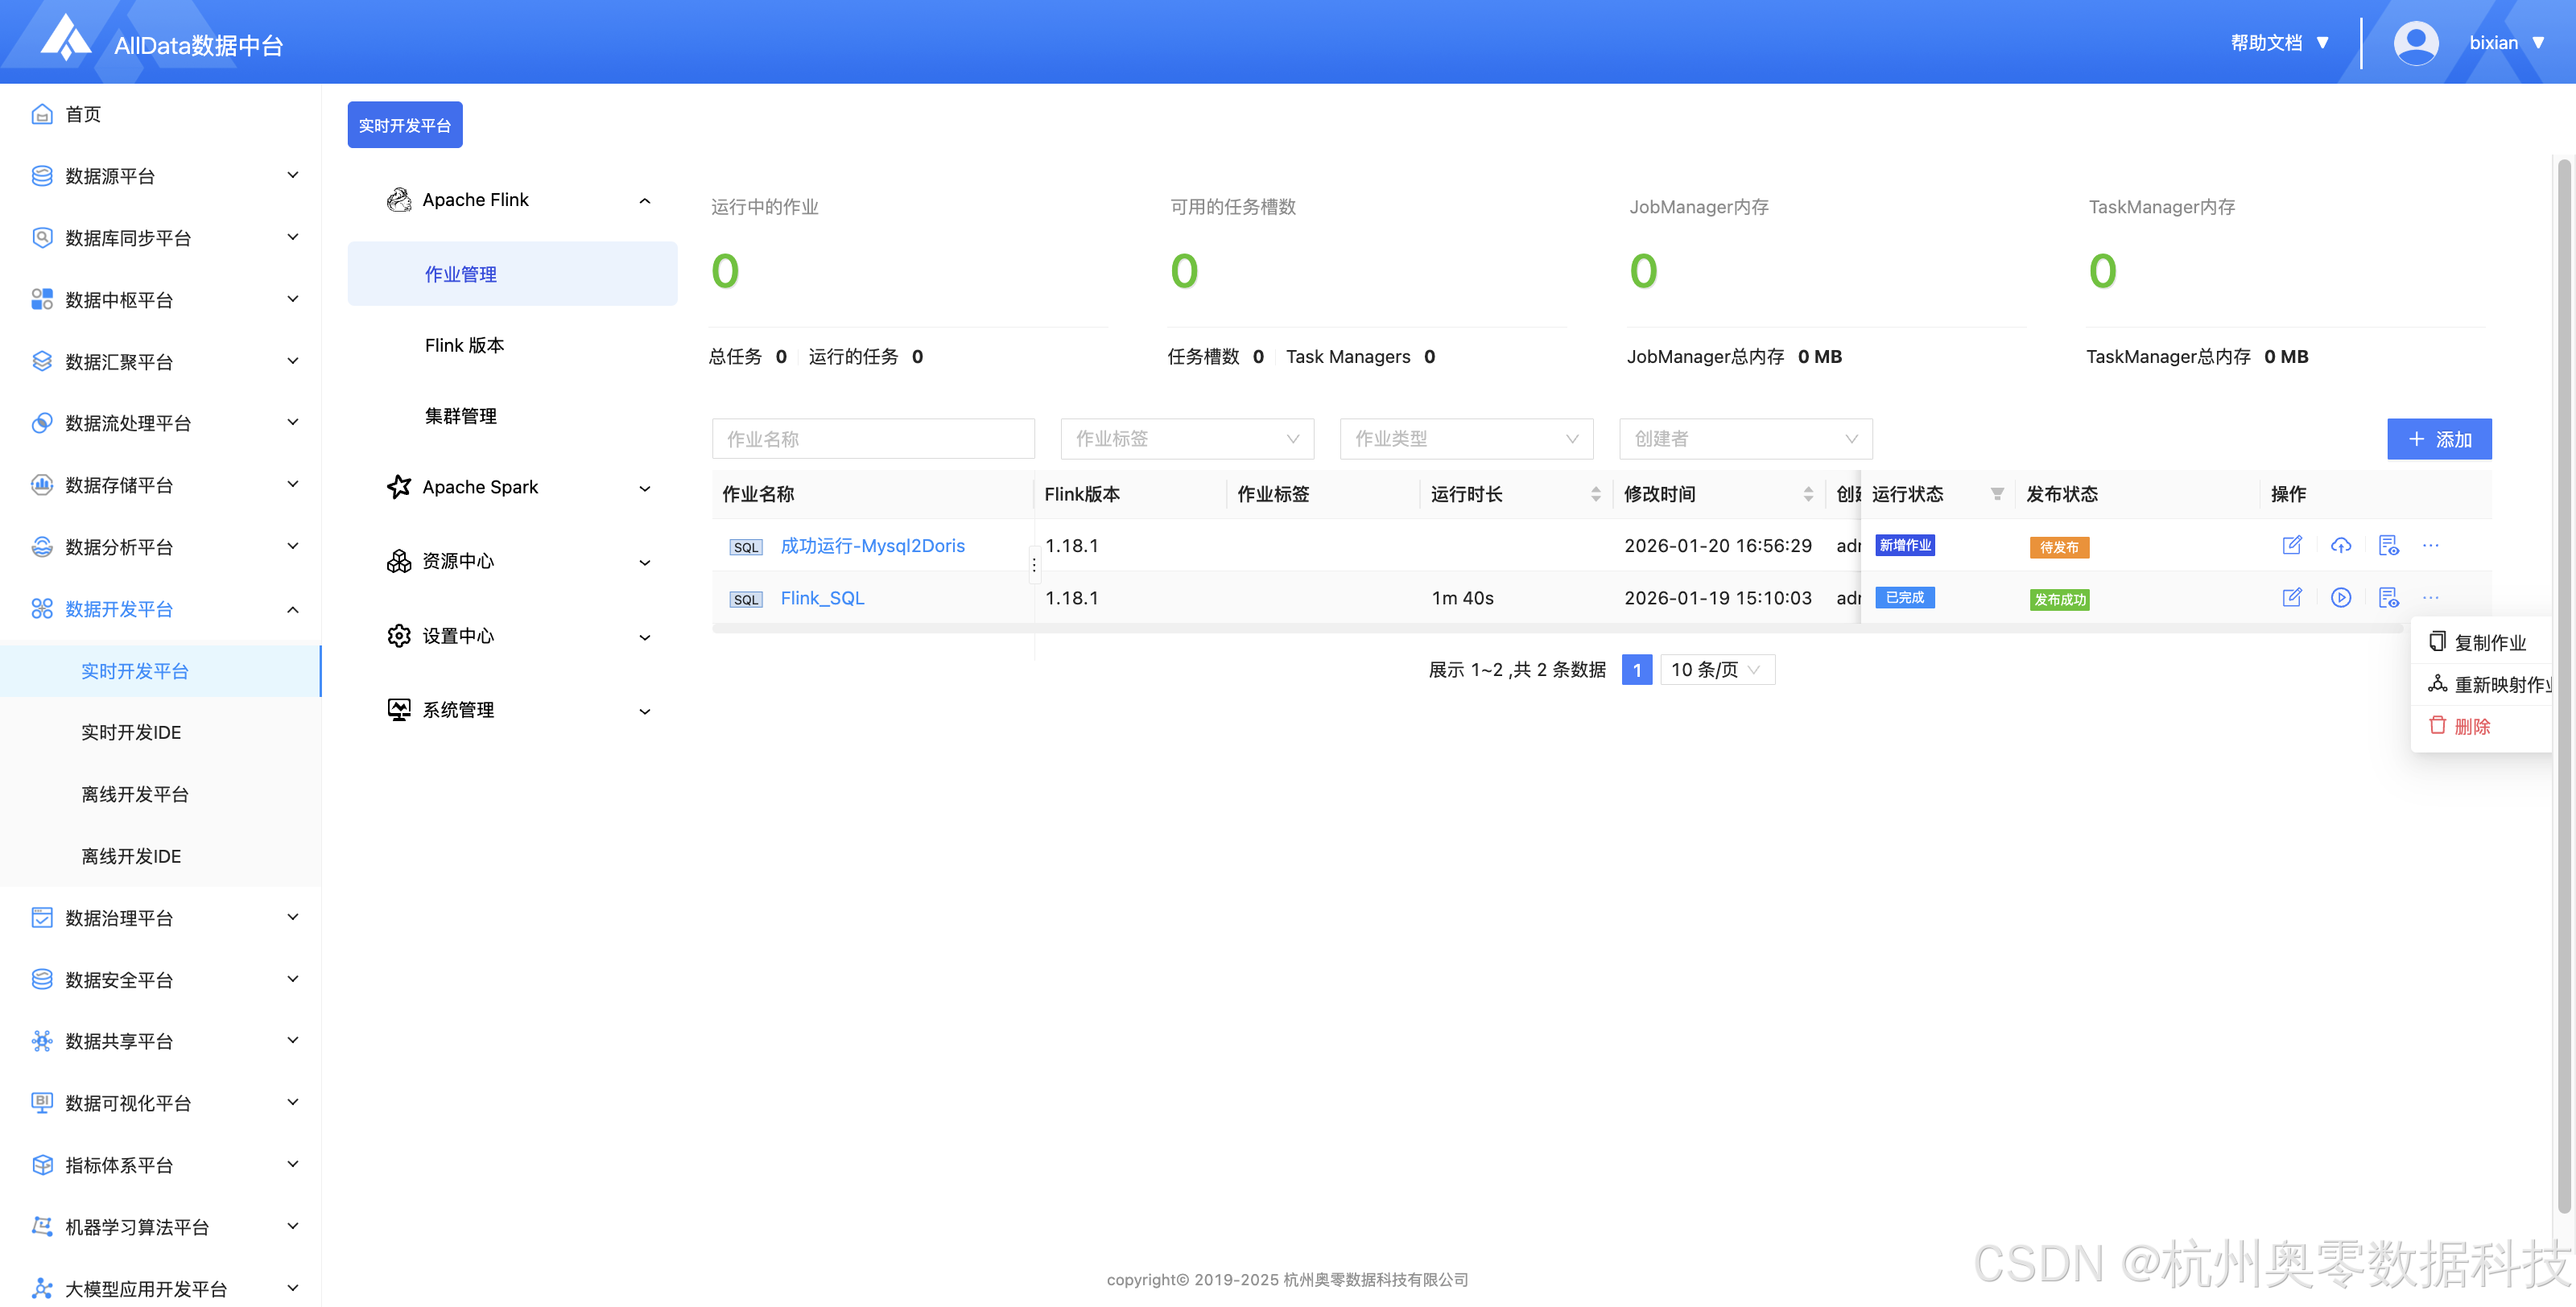The image size is (2576, 1307).
Task: Click the run/play icon for Flink_SQL
Action: 2340,598
